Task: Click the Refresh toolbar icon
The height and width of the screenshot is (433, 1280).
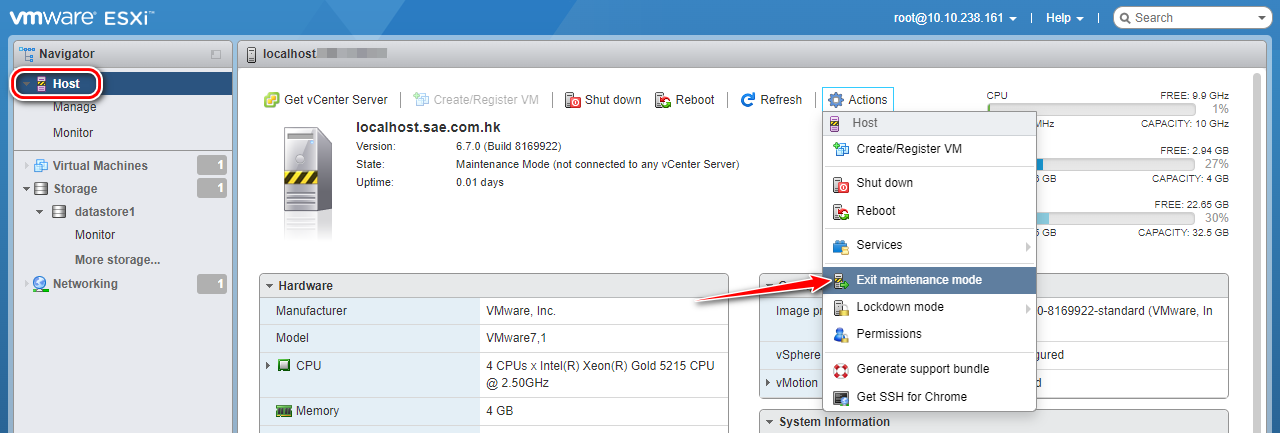Action: click(748, 100)
